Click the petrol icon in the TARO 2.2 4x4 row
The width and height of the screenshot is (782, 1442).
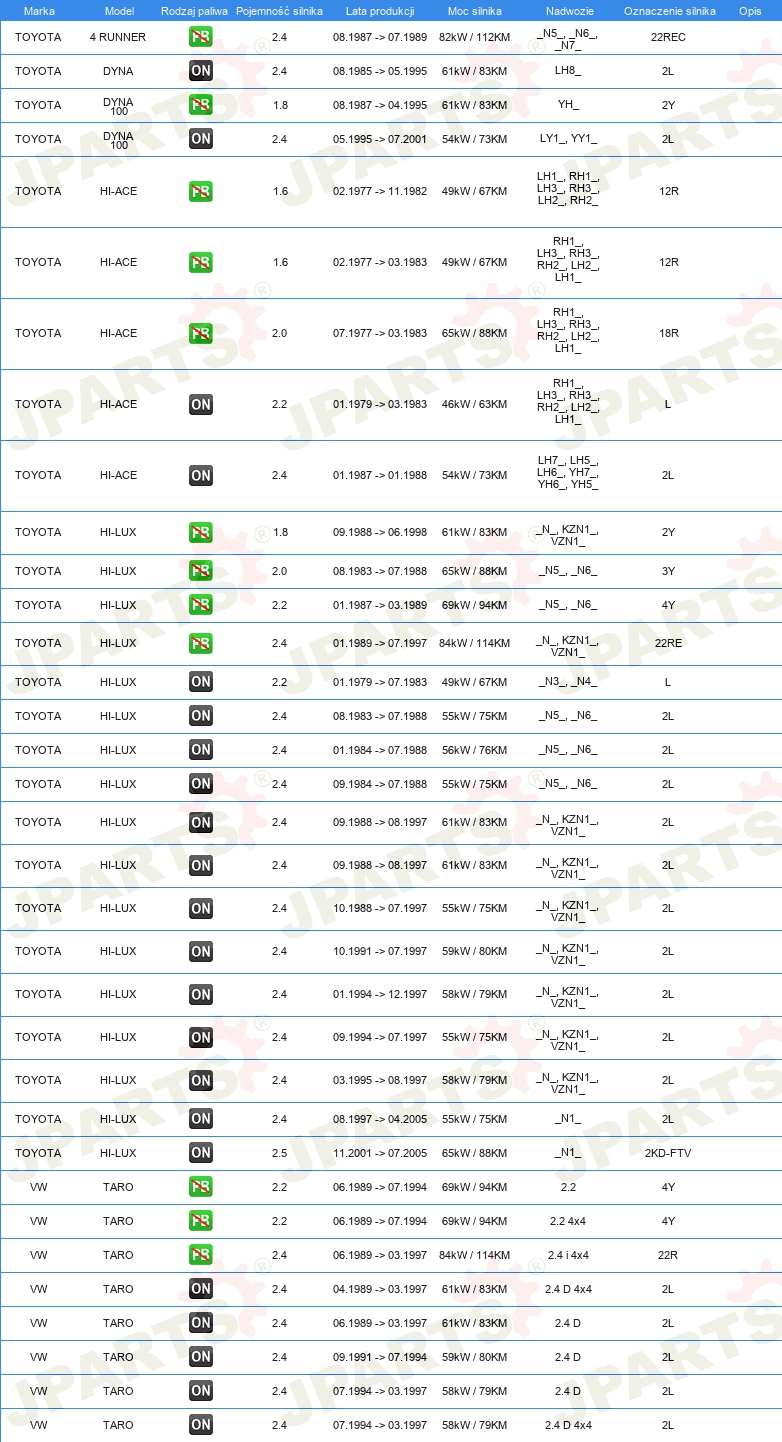201,1221
